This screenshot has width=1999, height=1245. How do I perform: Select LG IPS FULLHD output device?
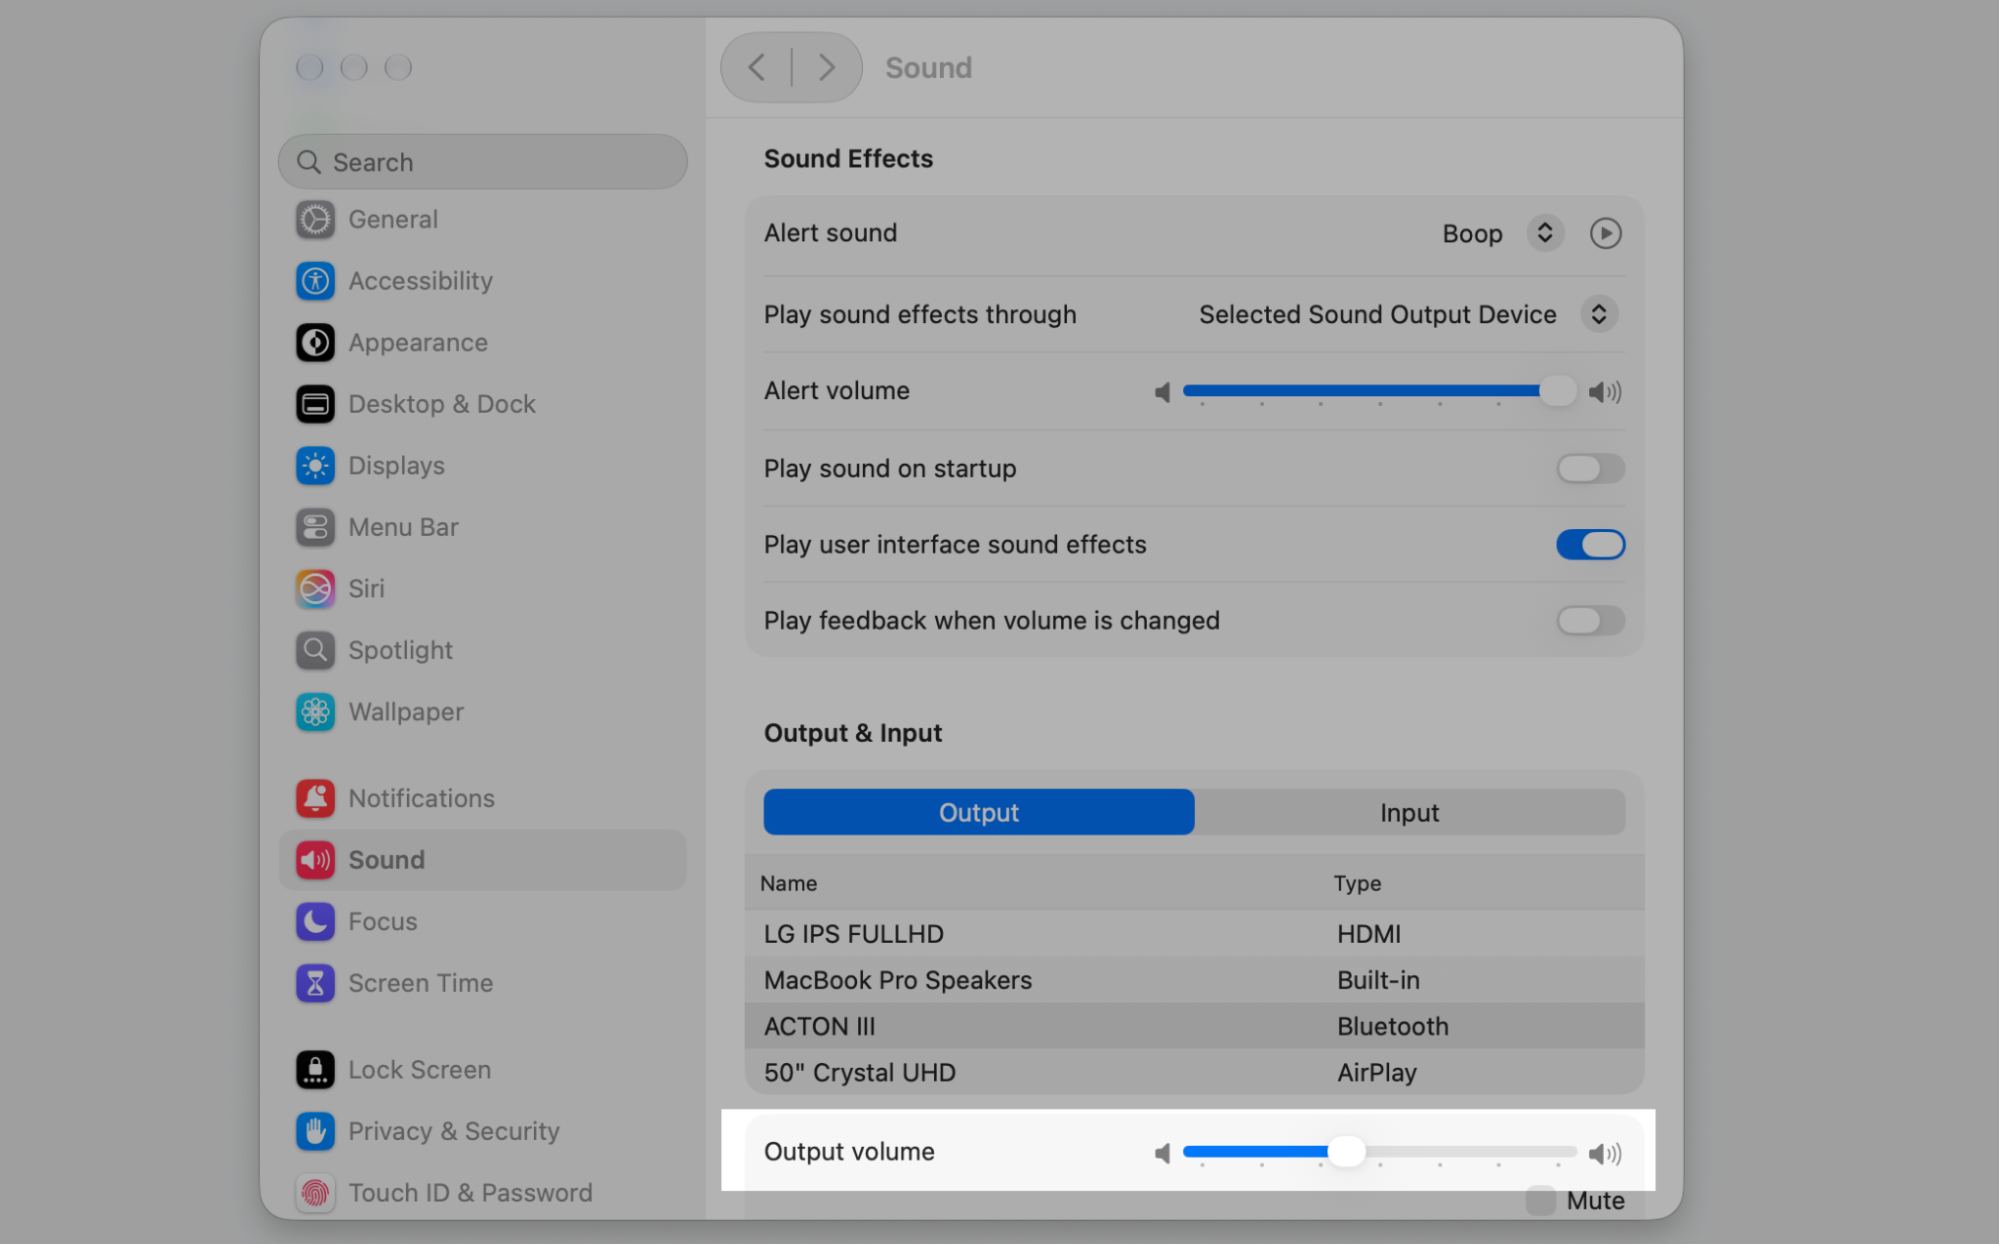[x=1194, y=934]
